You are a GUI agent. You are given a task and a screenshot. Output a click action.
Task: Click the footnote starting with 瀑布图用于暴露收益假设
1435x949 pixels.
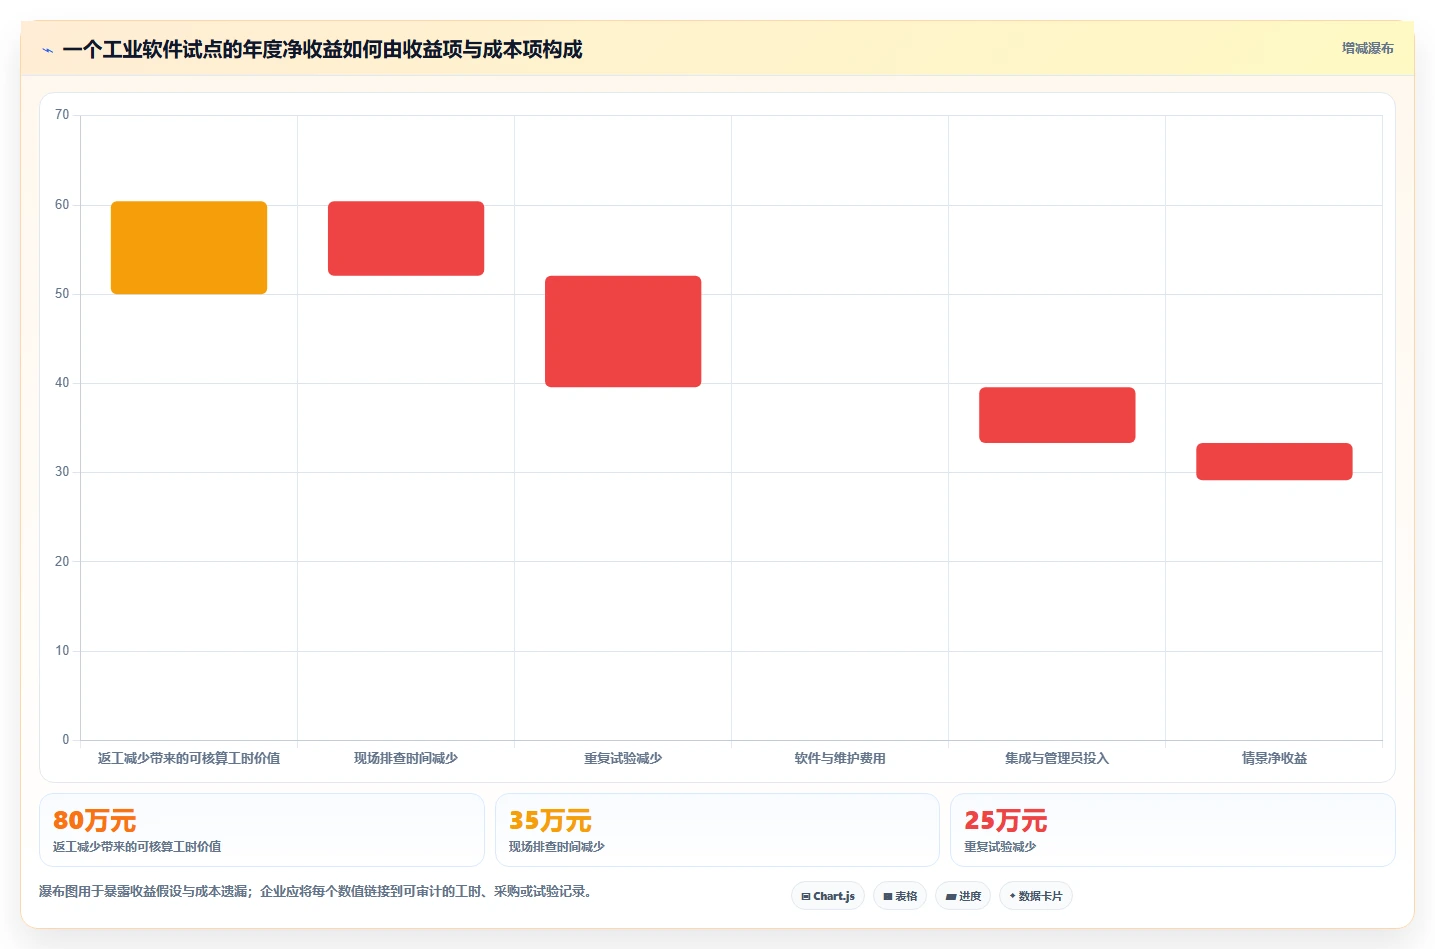(318, 891)
